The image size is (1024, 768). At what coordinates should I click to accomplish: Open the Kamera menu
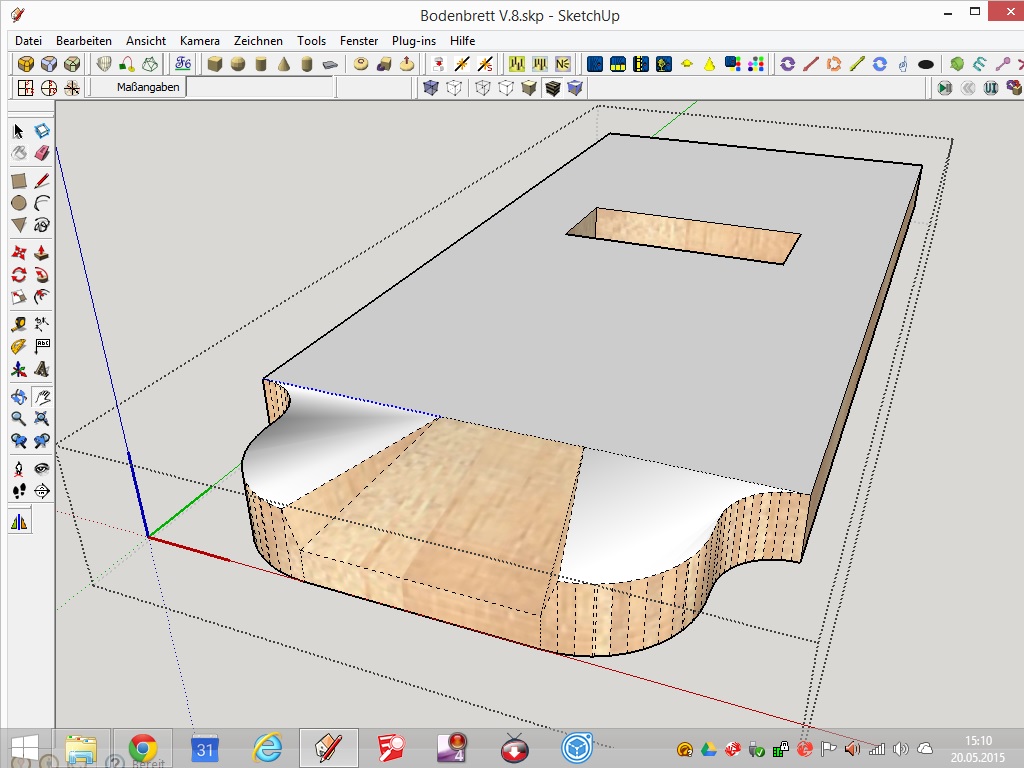point(199,41)
